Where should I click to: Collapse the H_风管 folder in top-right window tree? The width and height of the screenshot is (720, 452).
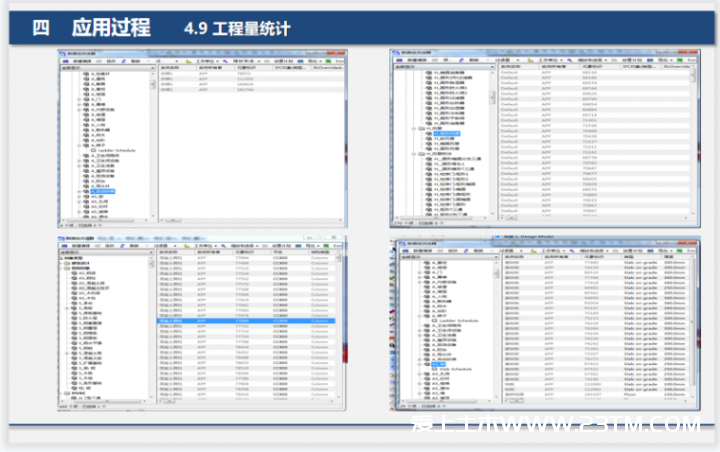pyautogui.click(x=414, y=129)
